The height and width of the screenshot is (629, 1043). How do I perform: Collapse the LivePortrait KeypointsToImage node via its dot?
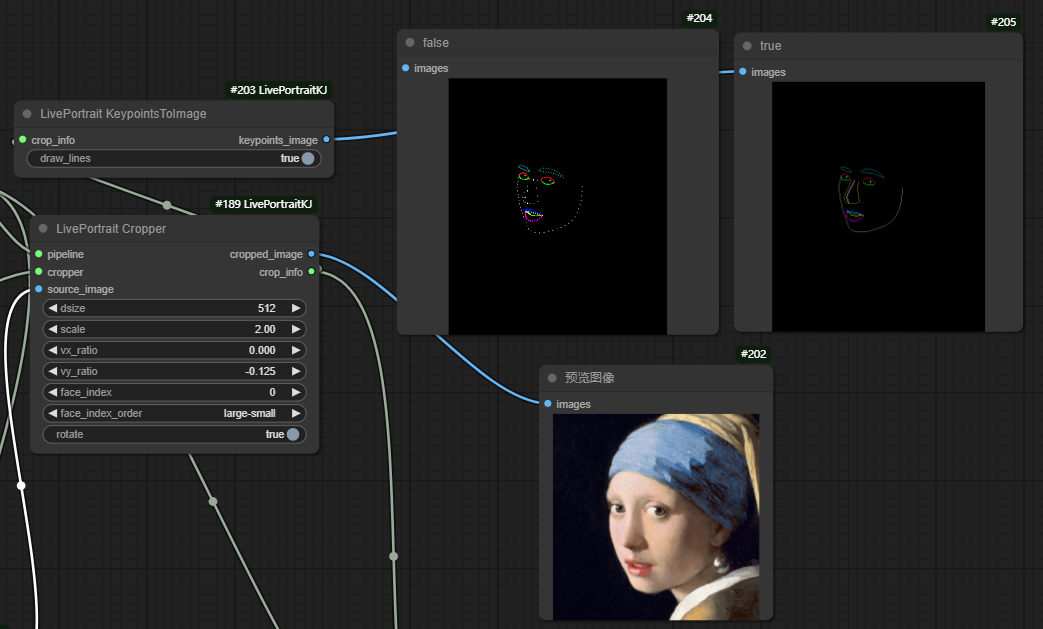click(27, 114)
